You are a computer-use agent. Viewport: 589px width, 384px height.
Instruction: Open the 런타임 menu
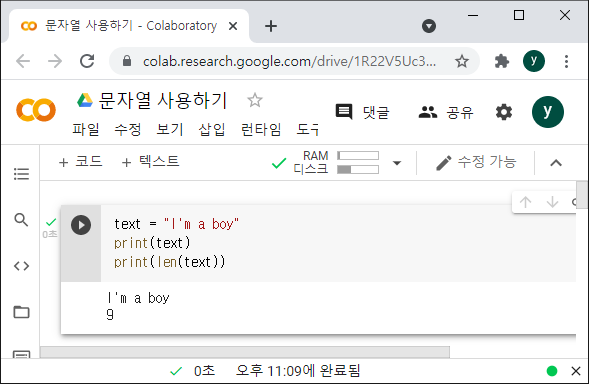tap(261, 130)
